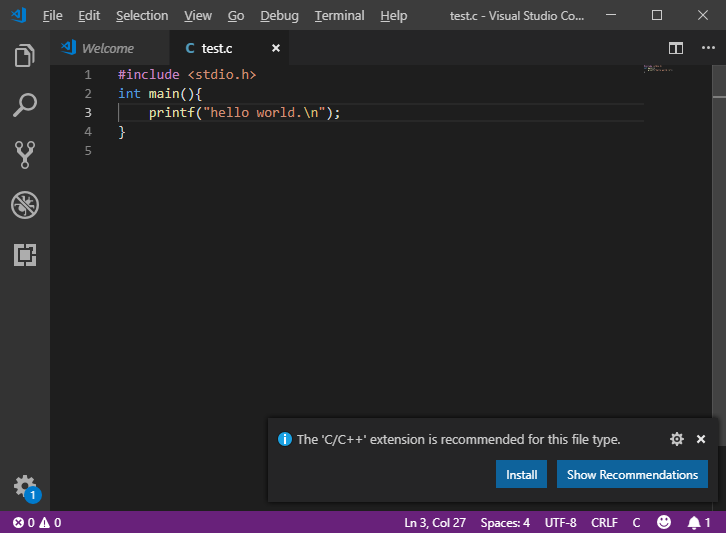Open the Explorer view in activity bar

(25, 56)
